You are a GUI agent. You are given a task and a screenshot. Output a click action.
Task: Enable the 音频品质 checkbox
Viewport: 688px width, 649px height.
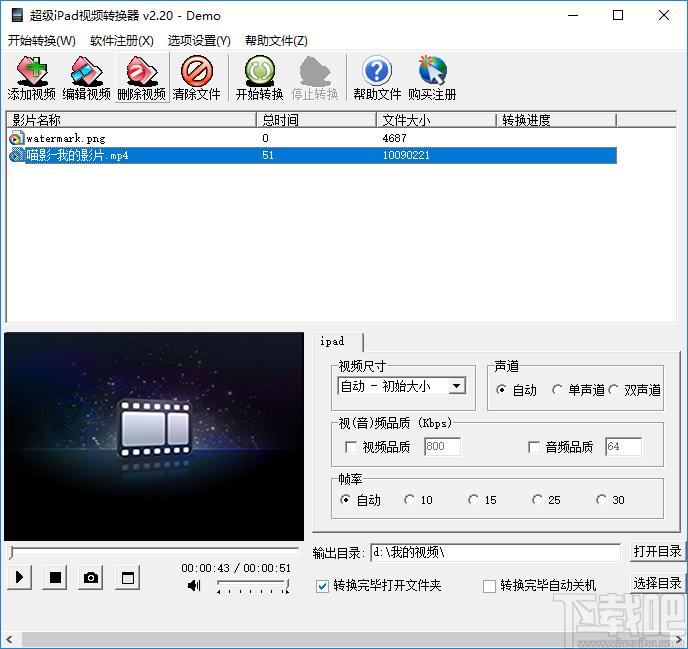tap(534, 447)
